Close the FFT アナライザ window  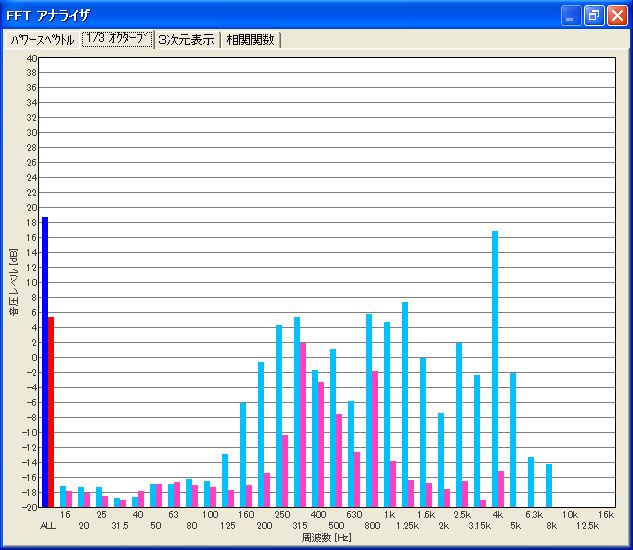tap(617, 16)
